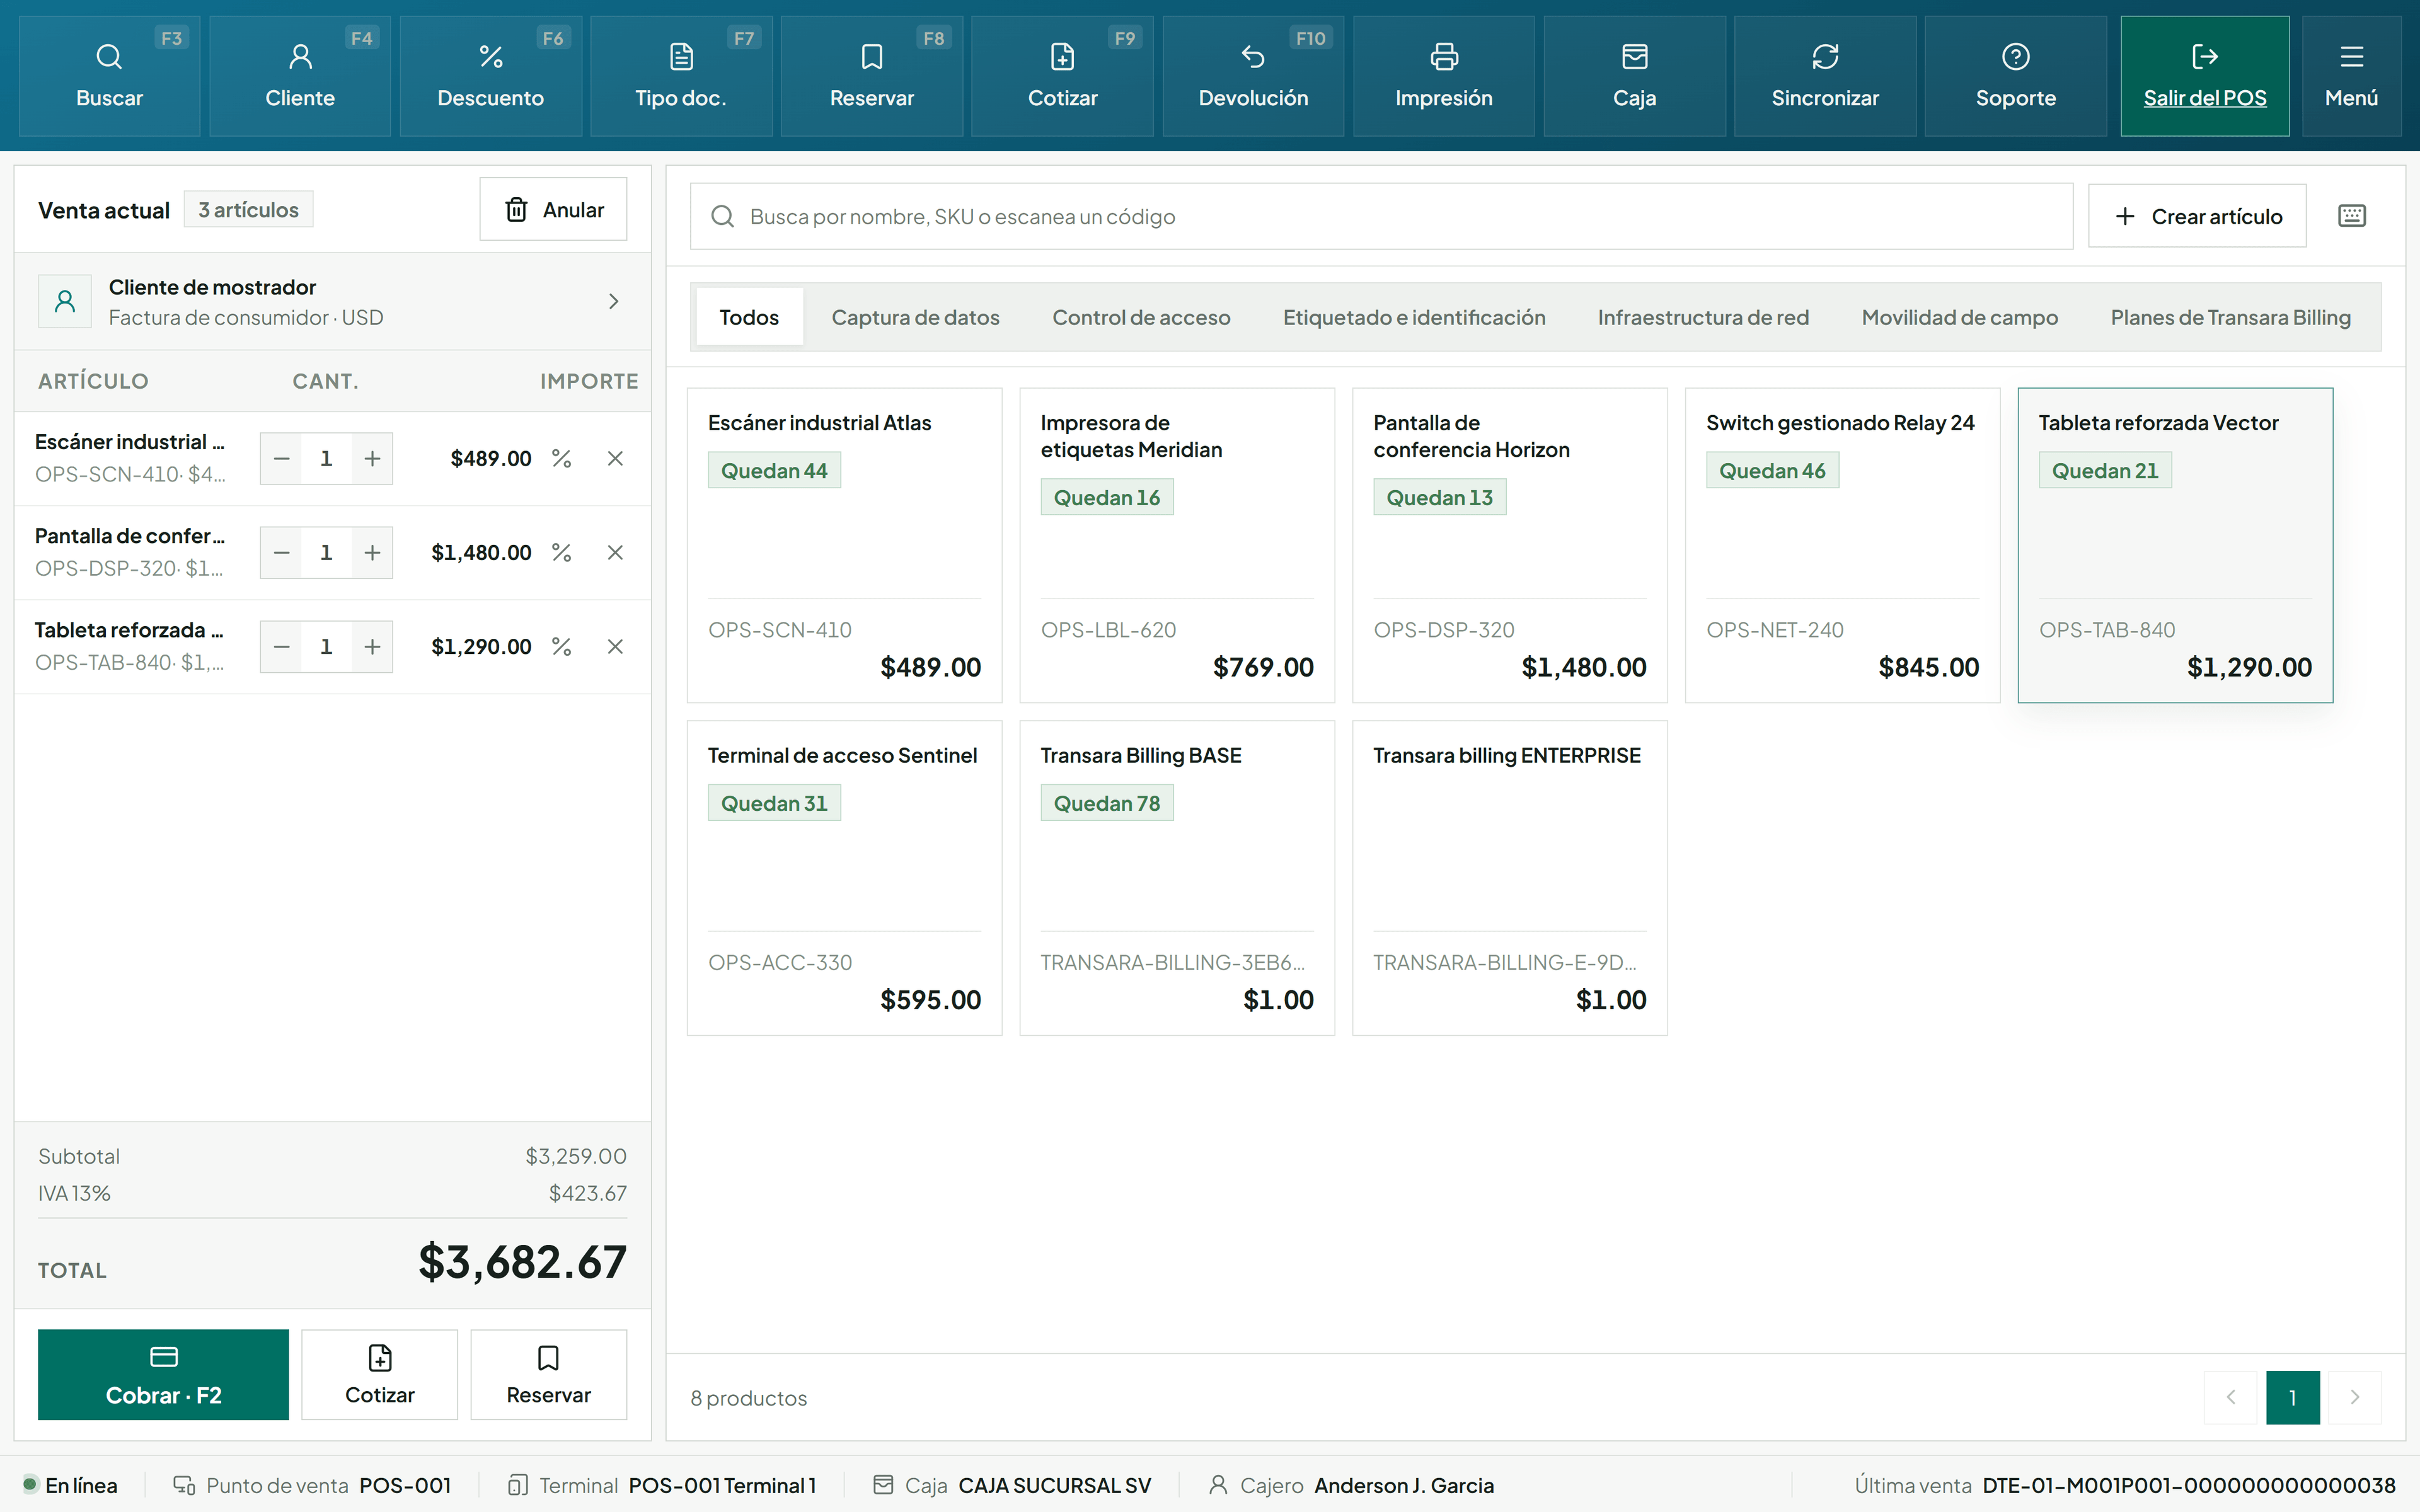Switch to Control de acceso tab
The width and height of the screenshot is (2420, 1512).
pyautogui.click(x=1141, y=317)
